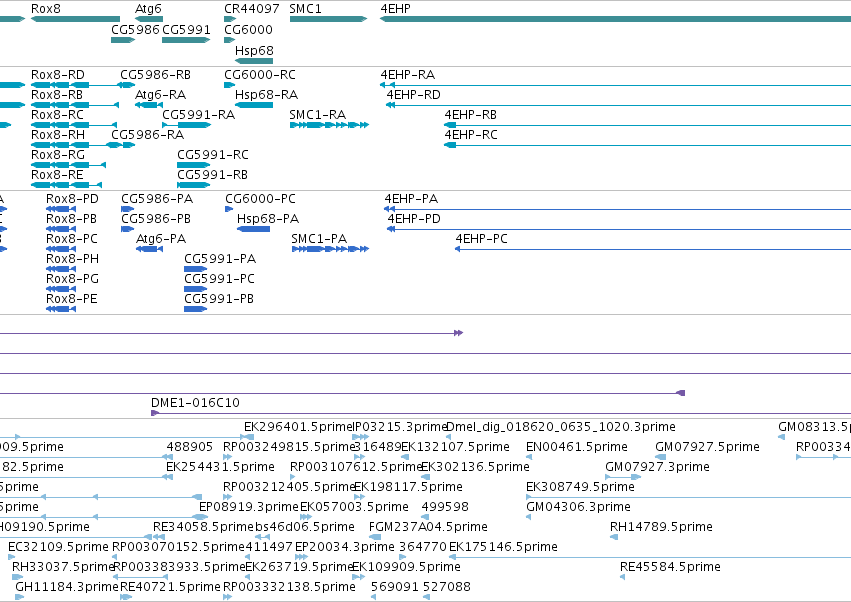This screenshot has width=851, height=602.
Task: Select the Atg6-PA protein label
Action: (x=161, y=239)
